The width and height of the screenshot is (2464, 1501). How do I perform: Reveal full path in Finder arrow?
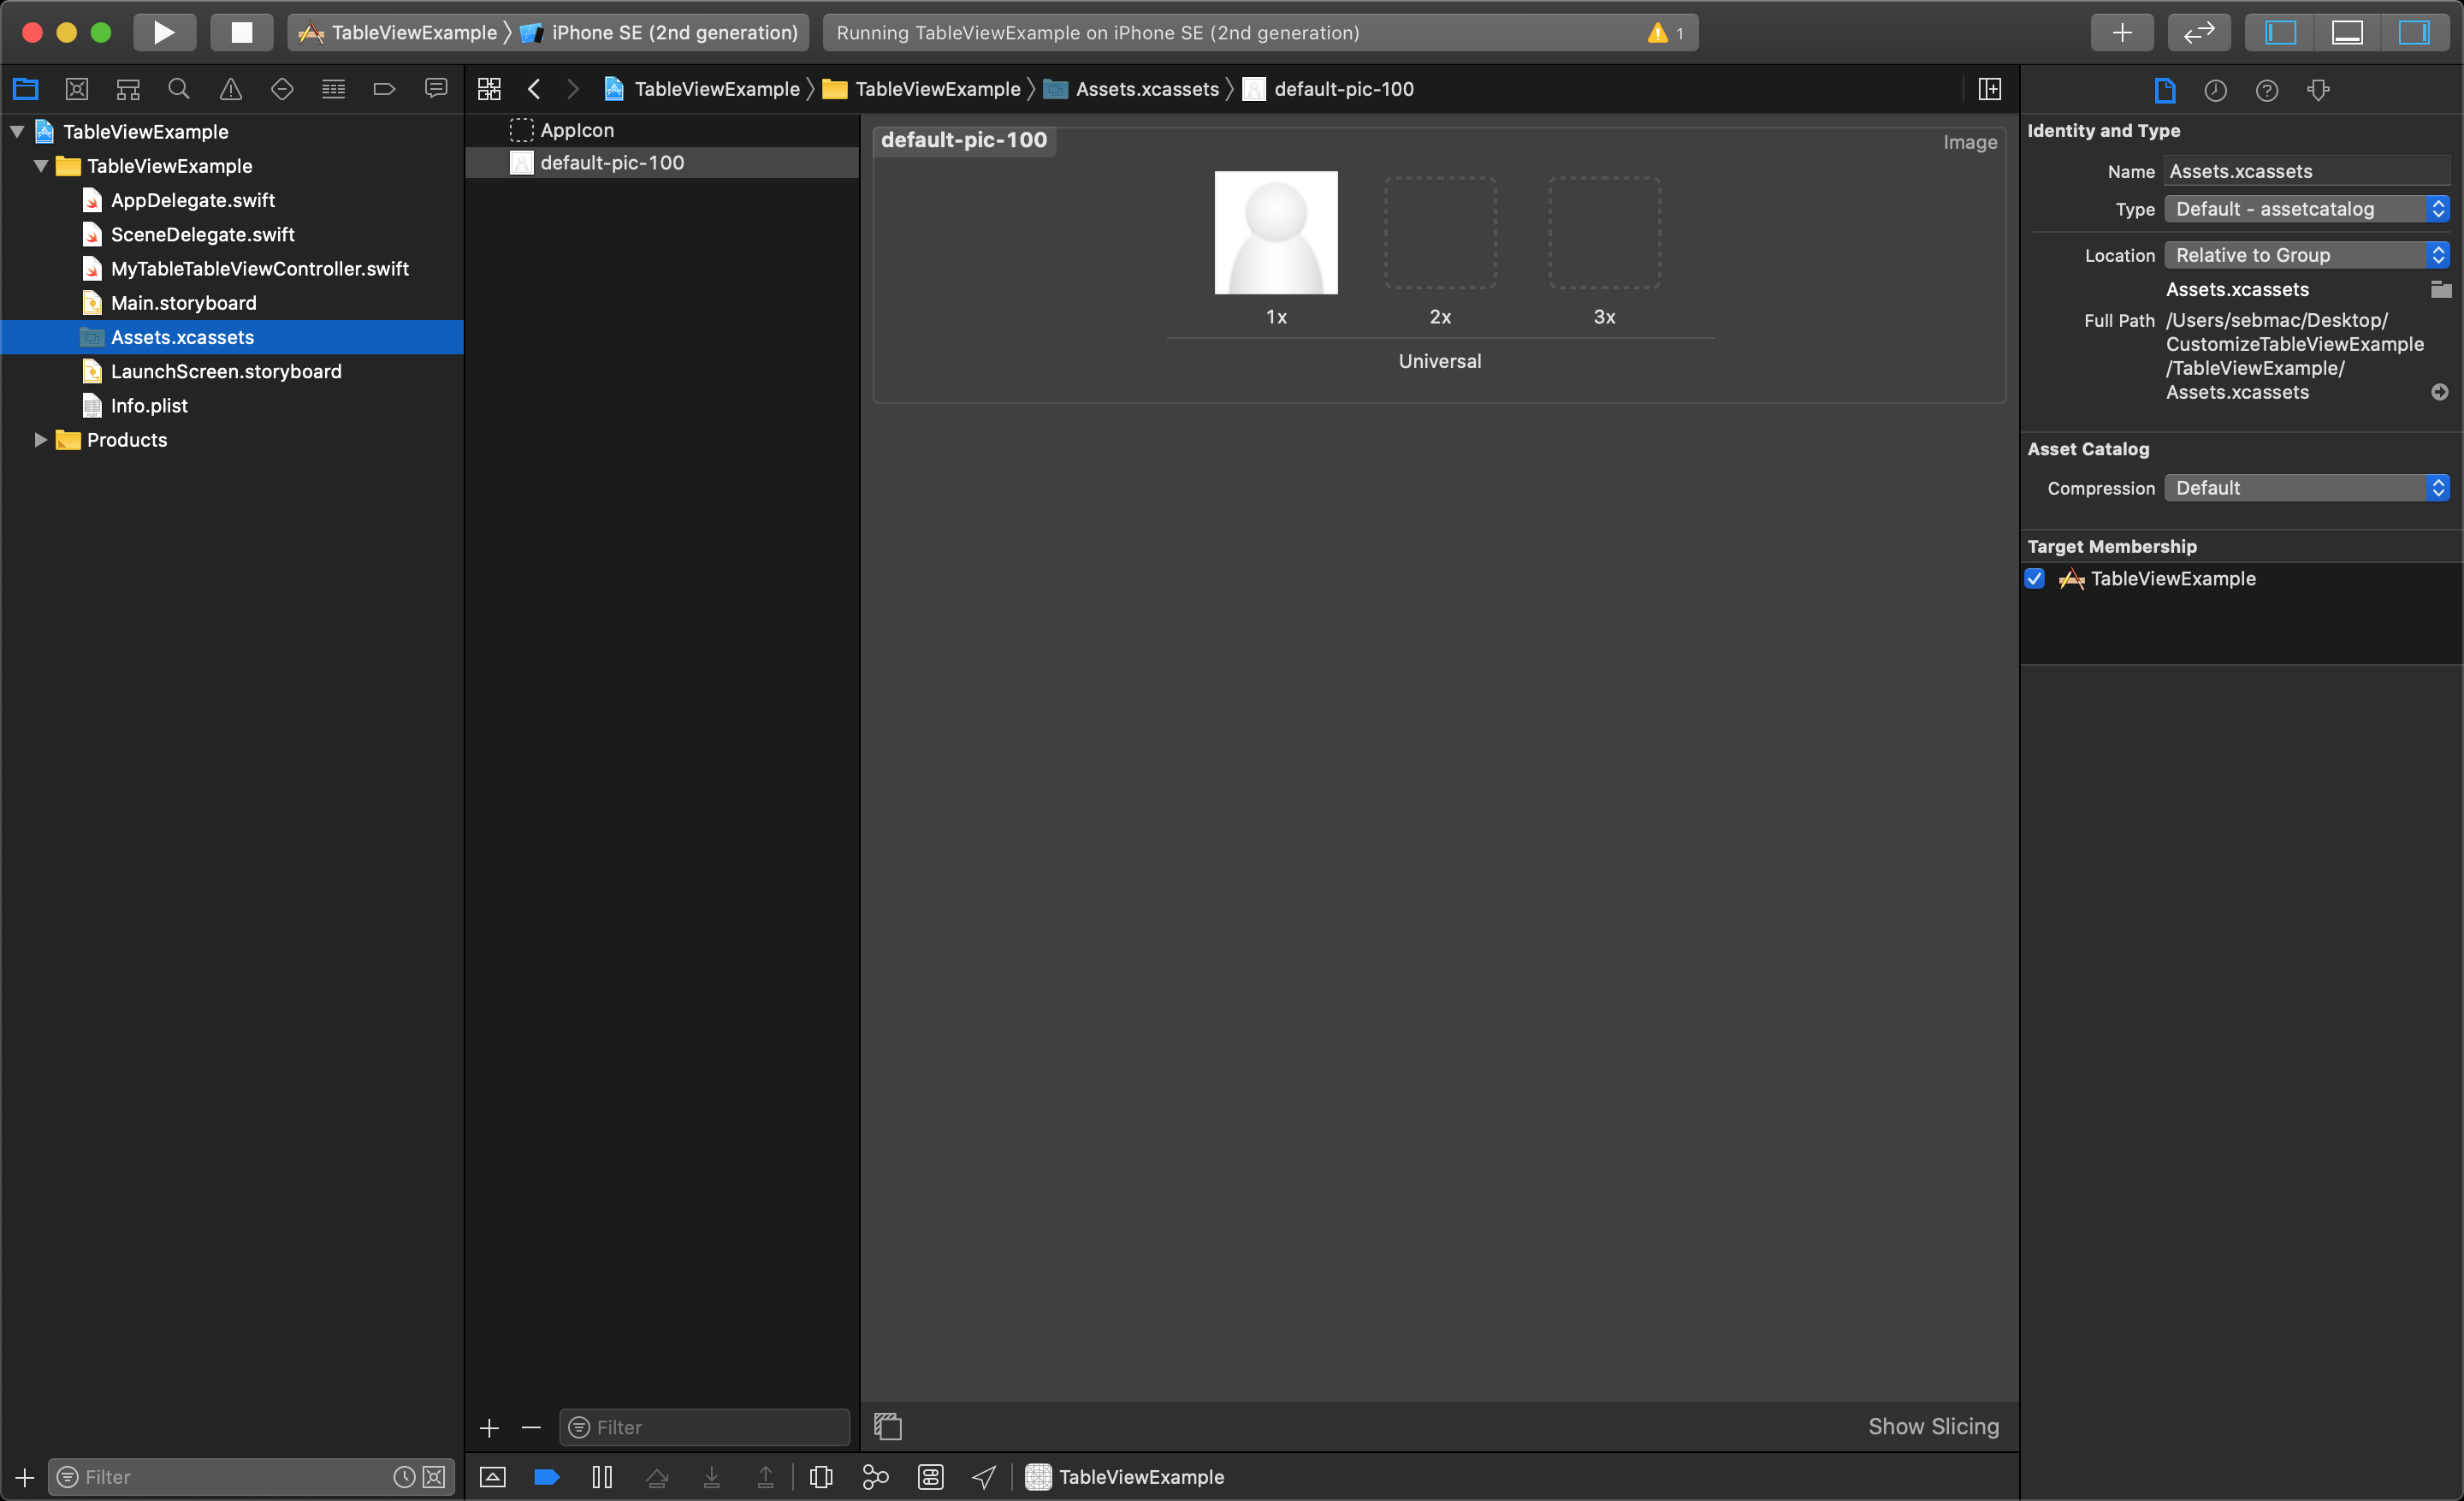pos(2440,392)
